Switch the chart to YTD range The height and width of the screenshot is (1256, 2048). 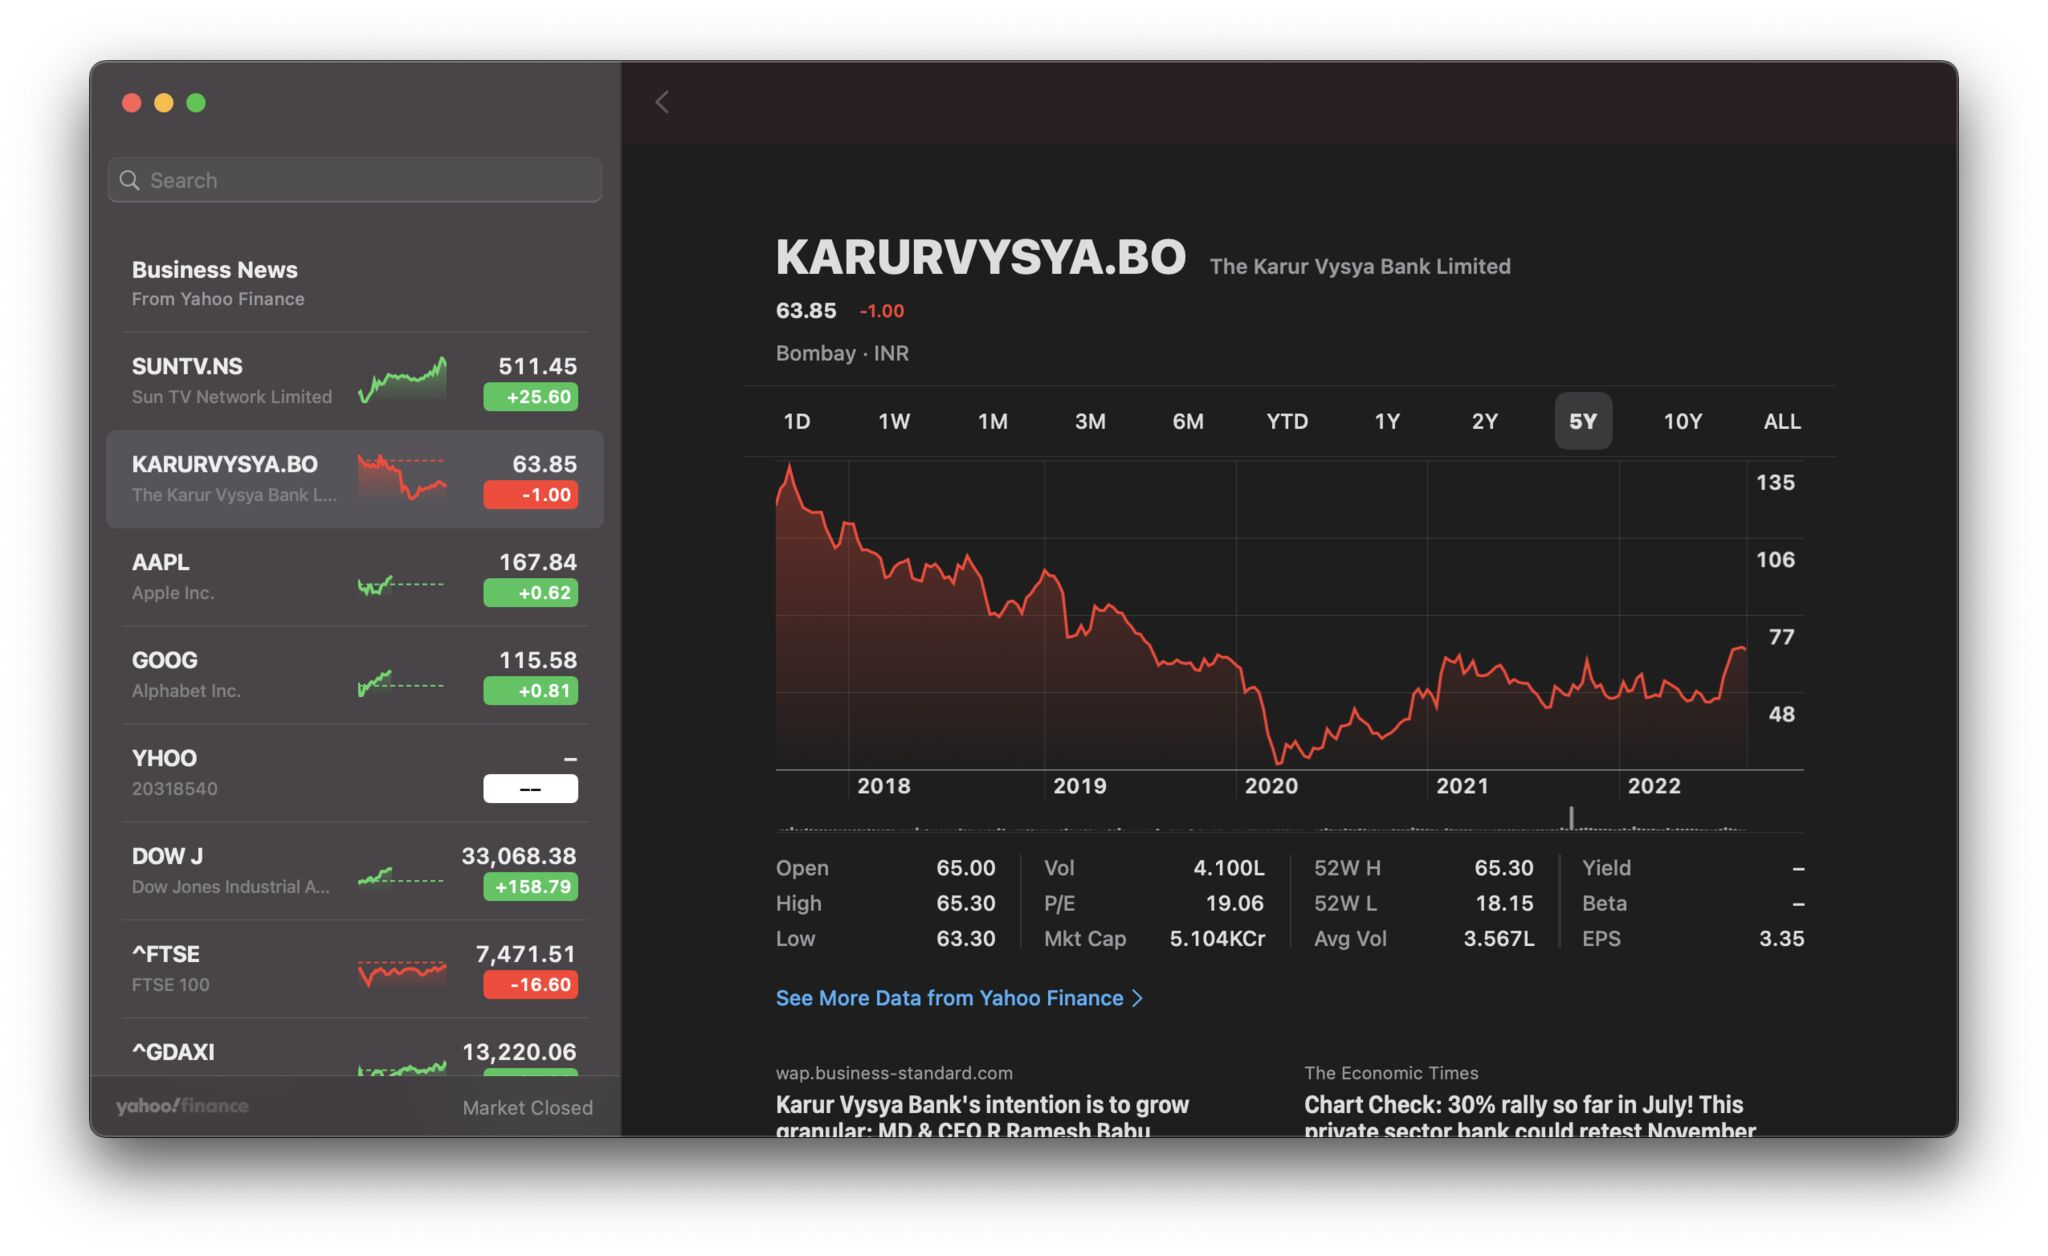(1287, 421)
